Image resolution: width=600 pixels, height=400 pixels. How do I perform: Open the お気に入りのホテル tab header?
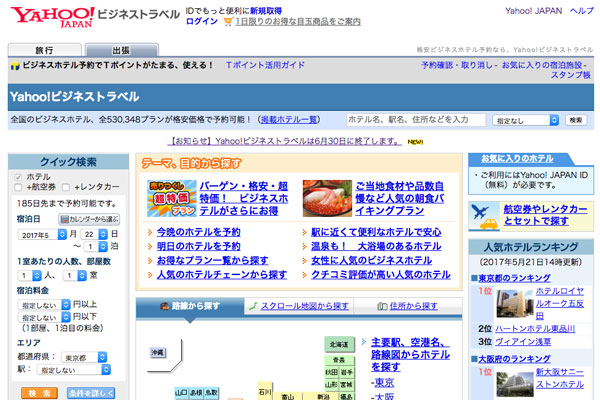click(x=517, y=158)
